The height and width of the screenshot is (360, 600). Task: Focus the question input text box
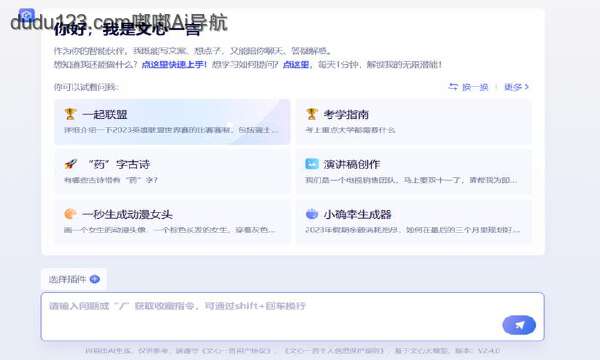[292, 317]
